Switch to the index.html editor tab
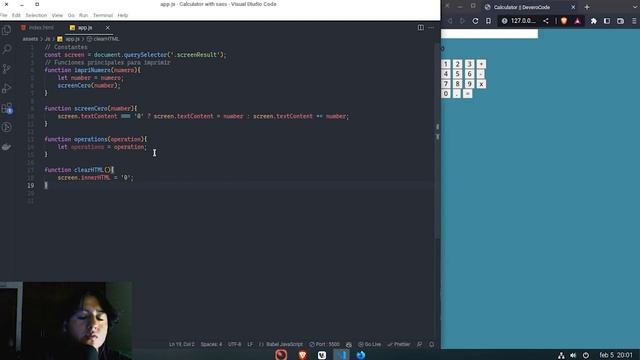 coord(38,28)
